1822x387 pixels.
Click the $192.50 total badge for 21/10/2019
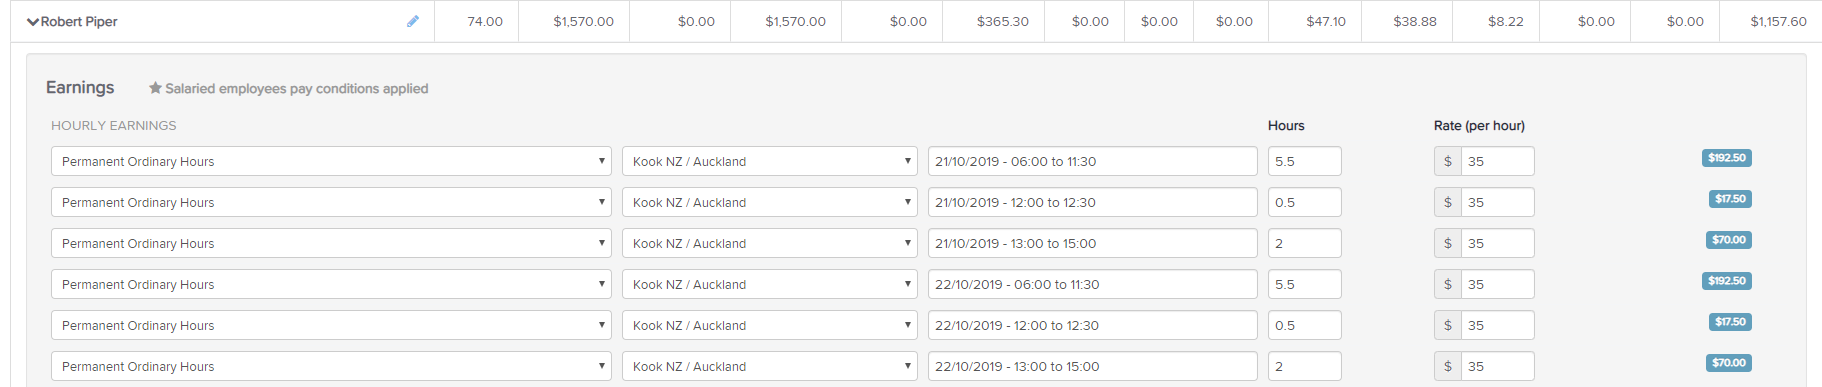1726,158
